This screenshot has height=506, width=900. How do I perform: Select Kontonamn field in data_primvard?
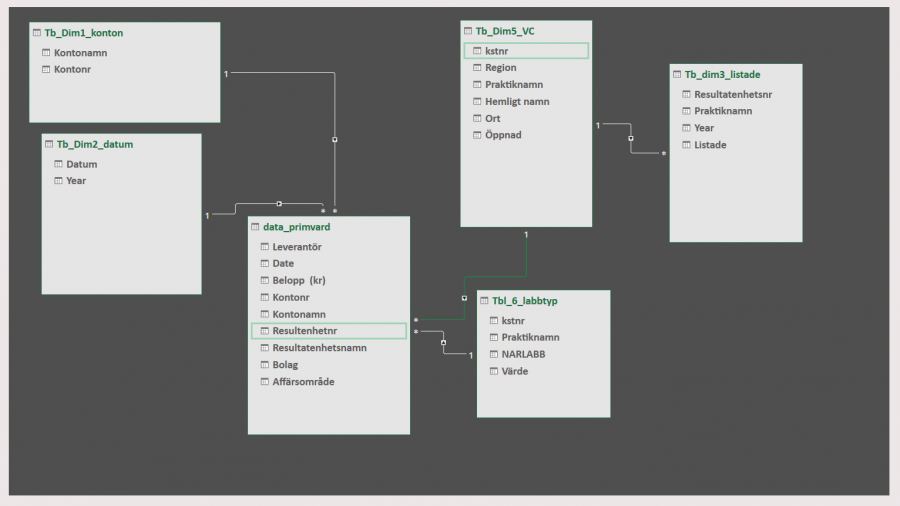click(x=298, y=314)
